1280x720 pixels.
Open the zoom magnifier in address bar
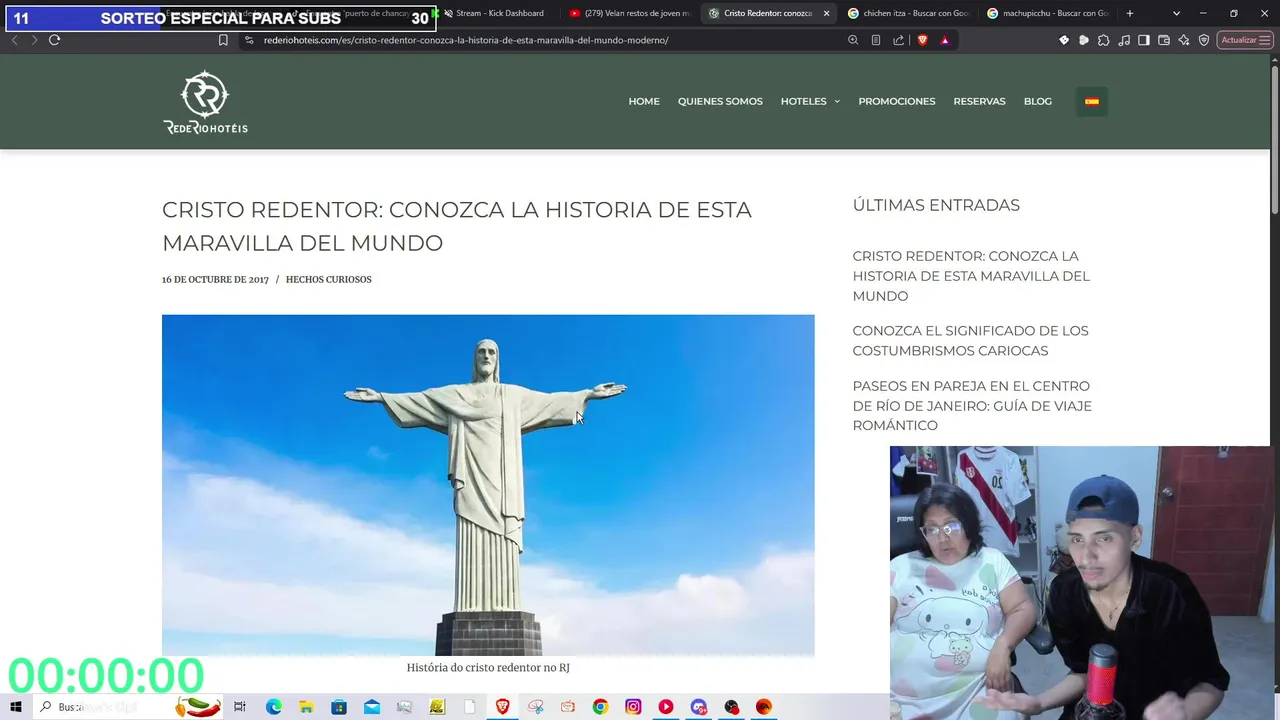tap(853, 40)
